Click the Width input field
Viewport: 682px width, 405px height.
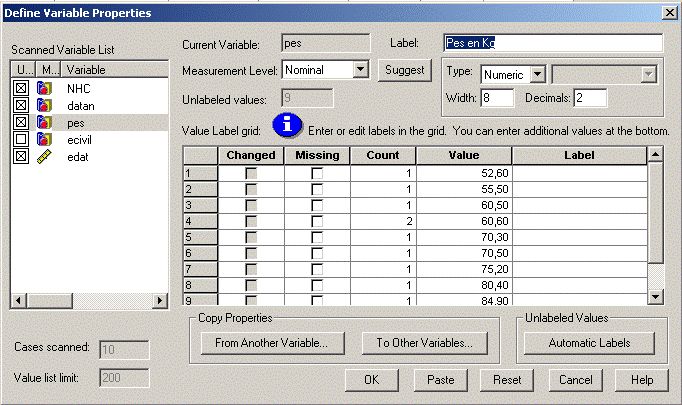click(x=497, y=97)
